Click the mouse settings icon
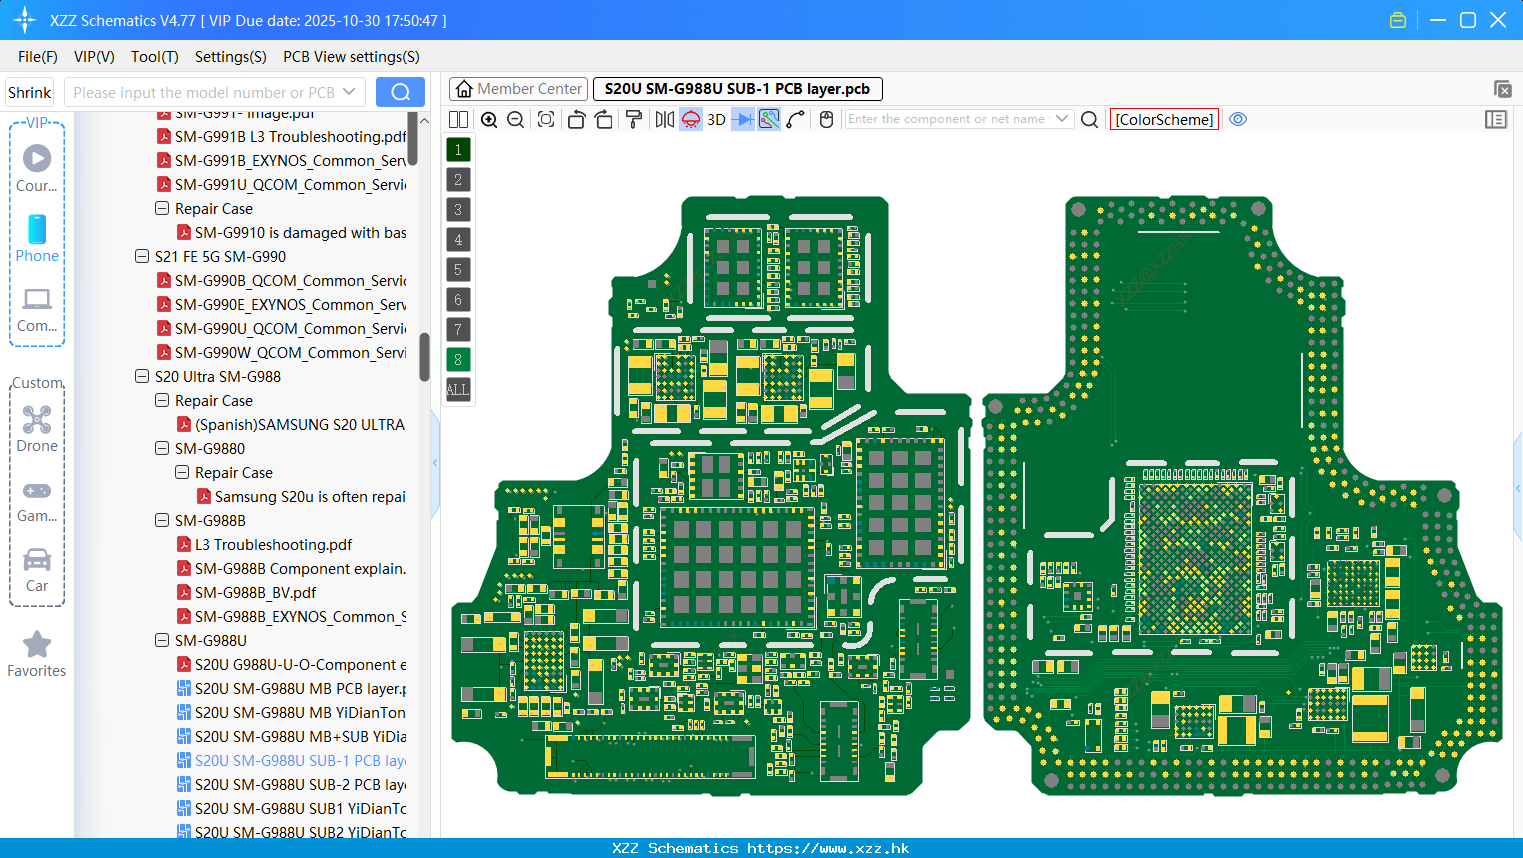 (x=826, y=119)
